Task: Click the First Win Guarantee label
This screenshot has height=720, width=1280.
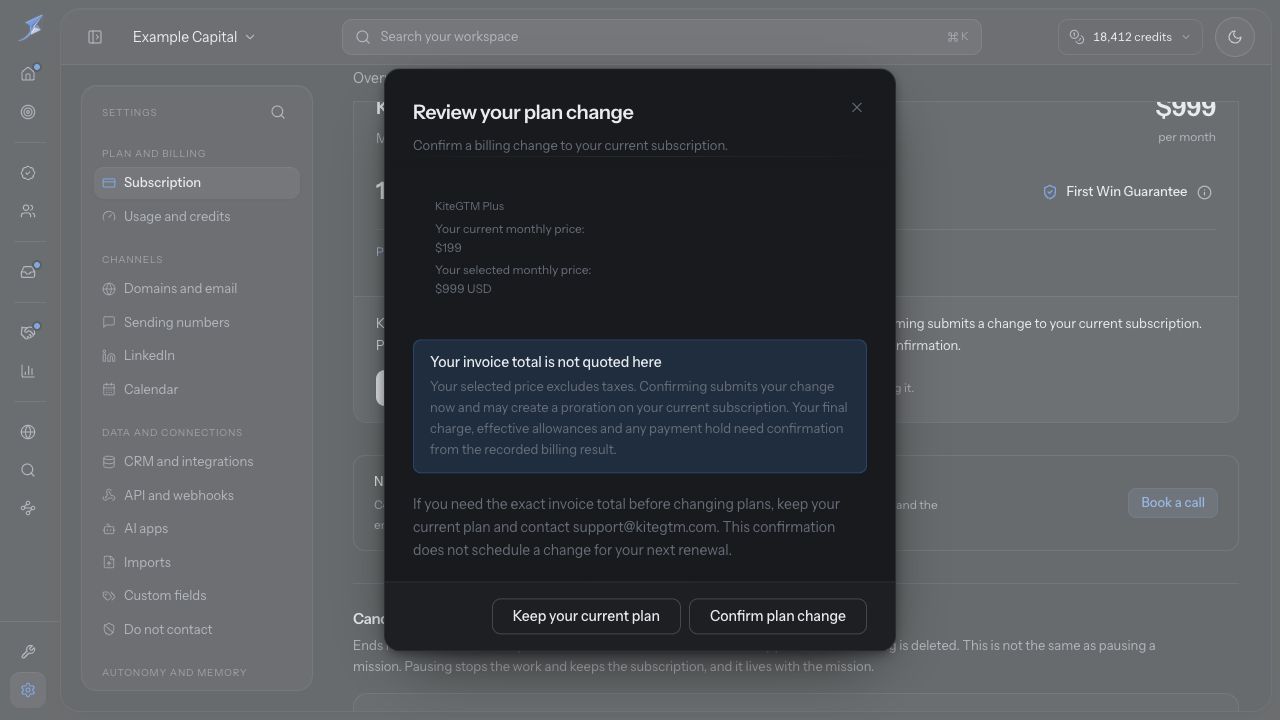Action: [1127, 192]
